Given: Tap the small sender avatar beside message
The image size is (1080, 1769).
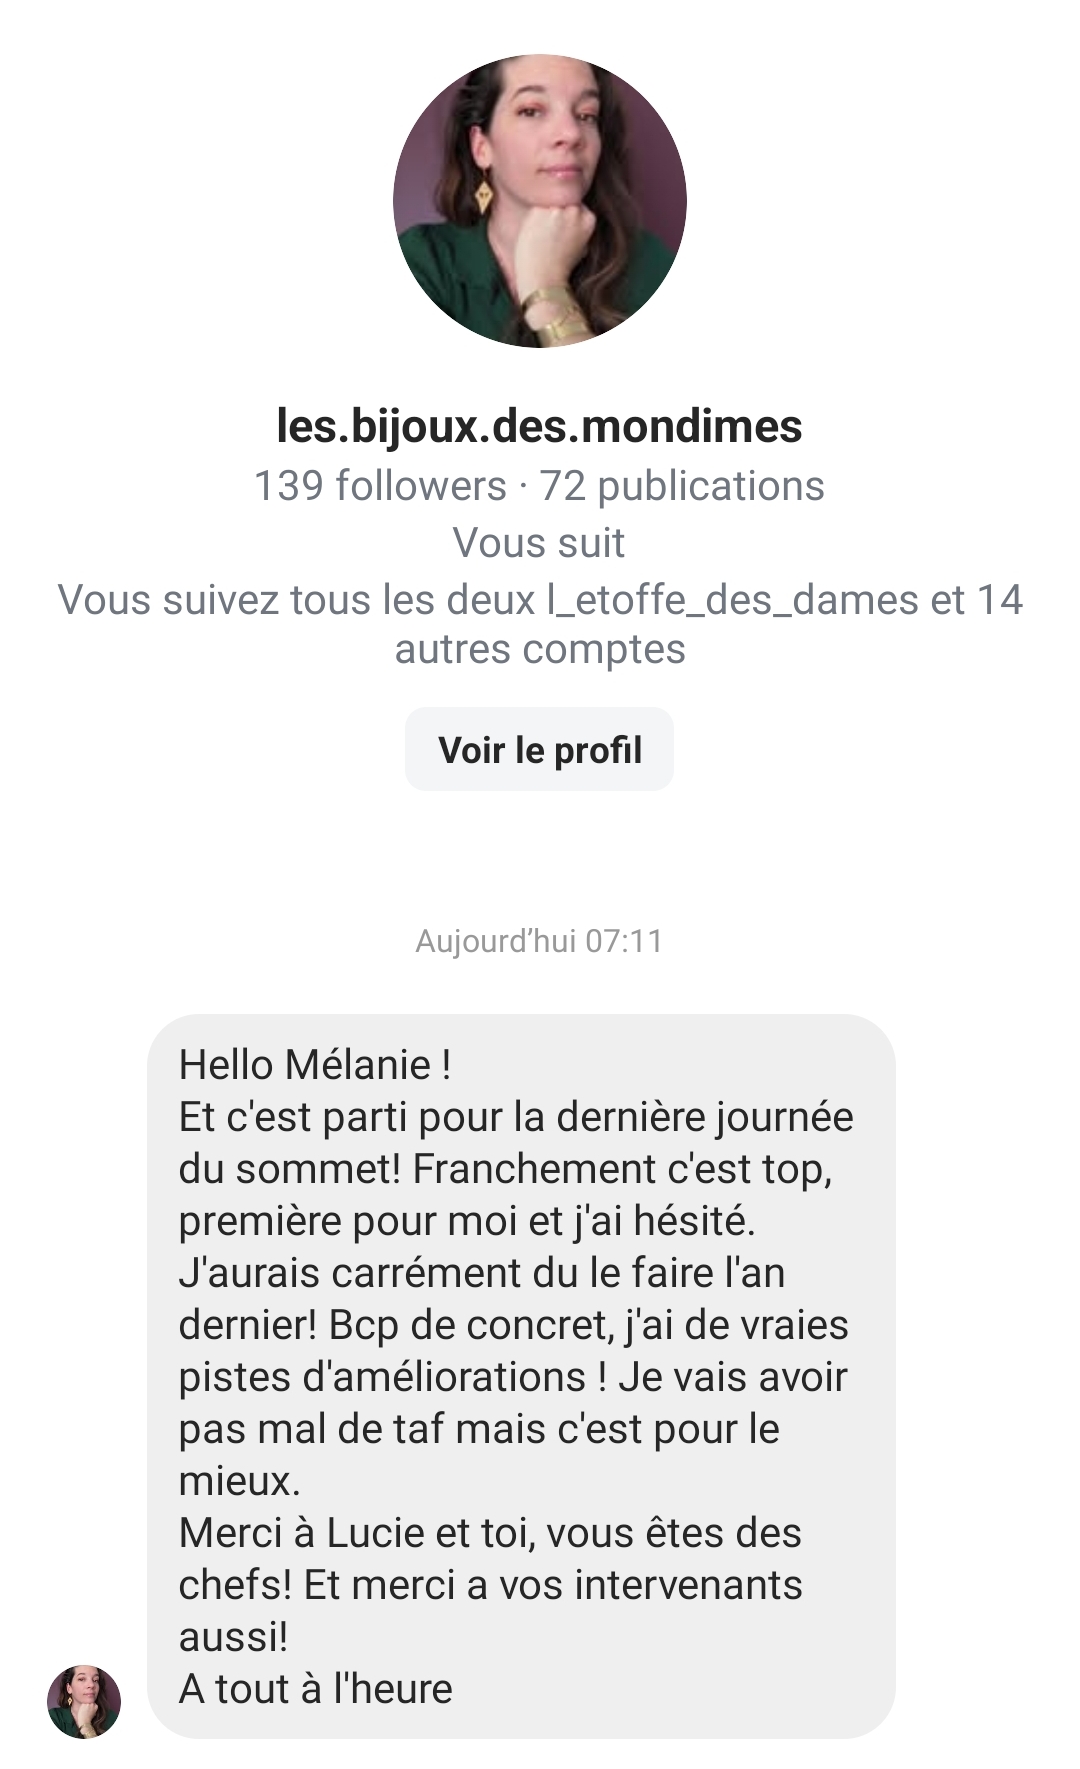Looking at the screenshot, I should 84,1701.
